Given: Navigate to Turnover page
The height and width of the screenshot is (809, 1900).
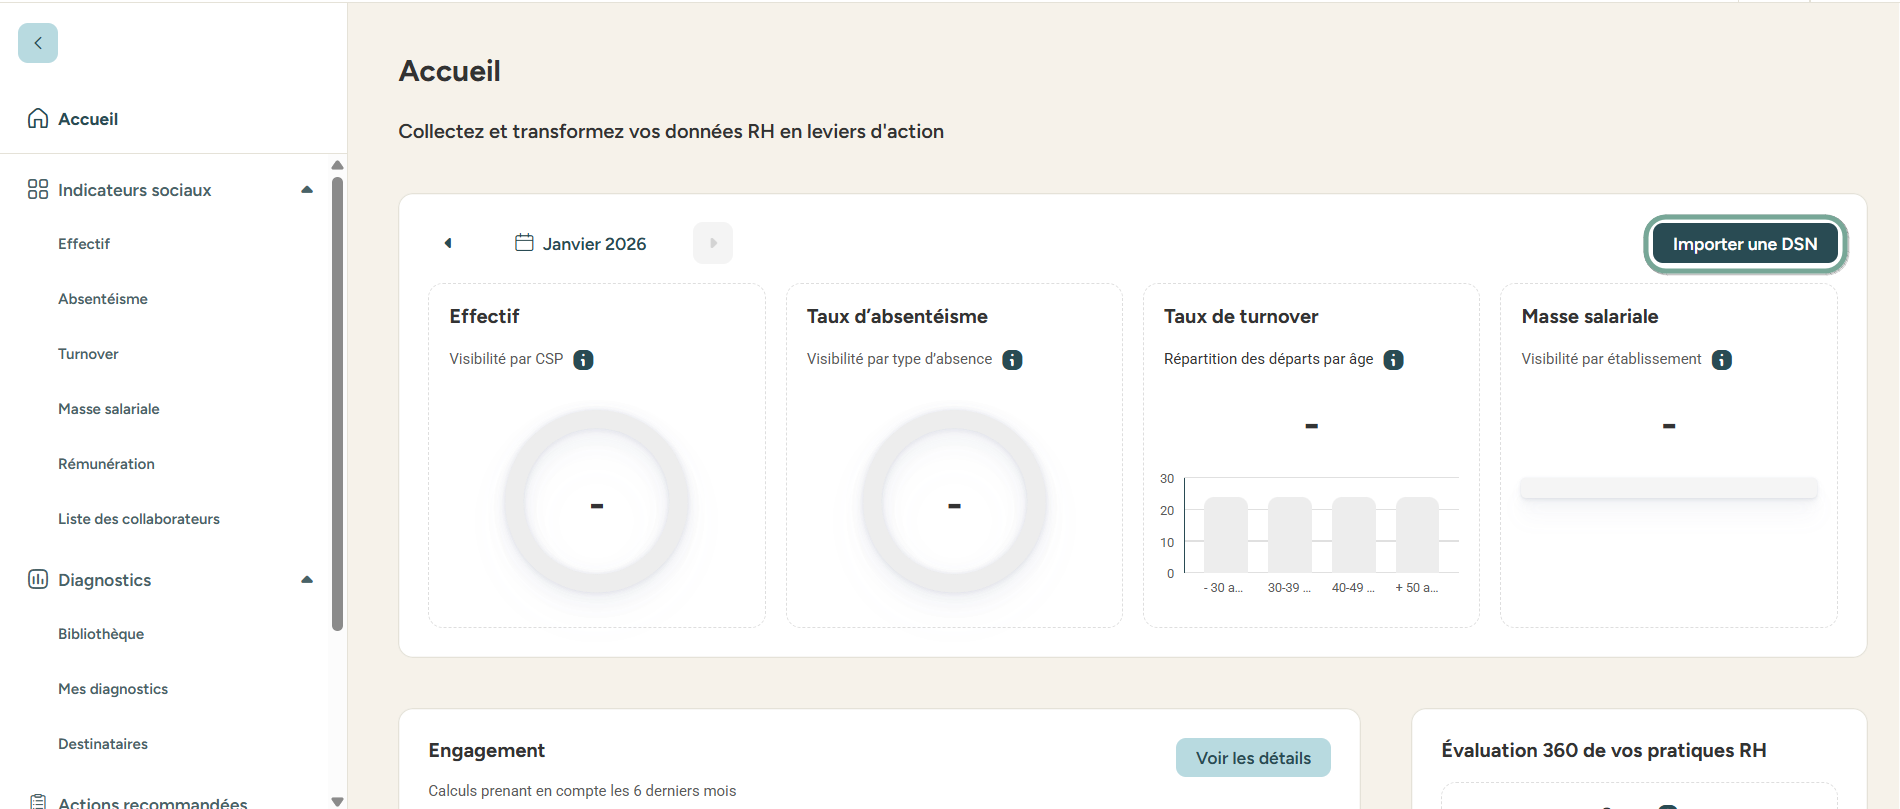Looking at the screenshot, I should point(88,354).
